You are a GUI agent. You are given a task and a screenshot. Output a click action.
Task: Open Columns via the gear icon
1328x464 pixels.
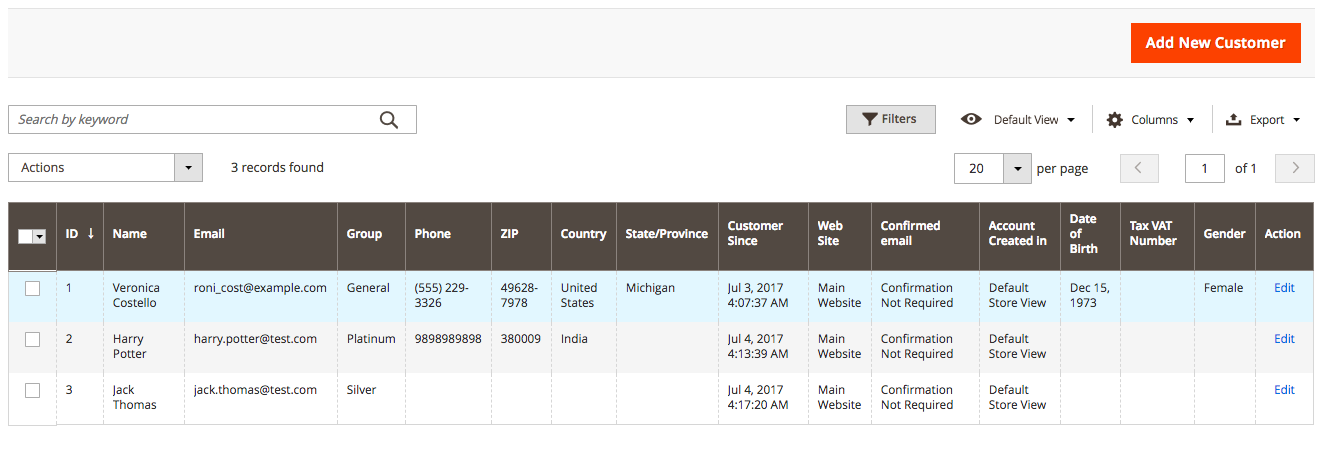(x=1115, y=120)
